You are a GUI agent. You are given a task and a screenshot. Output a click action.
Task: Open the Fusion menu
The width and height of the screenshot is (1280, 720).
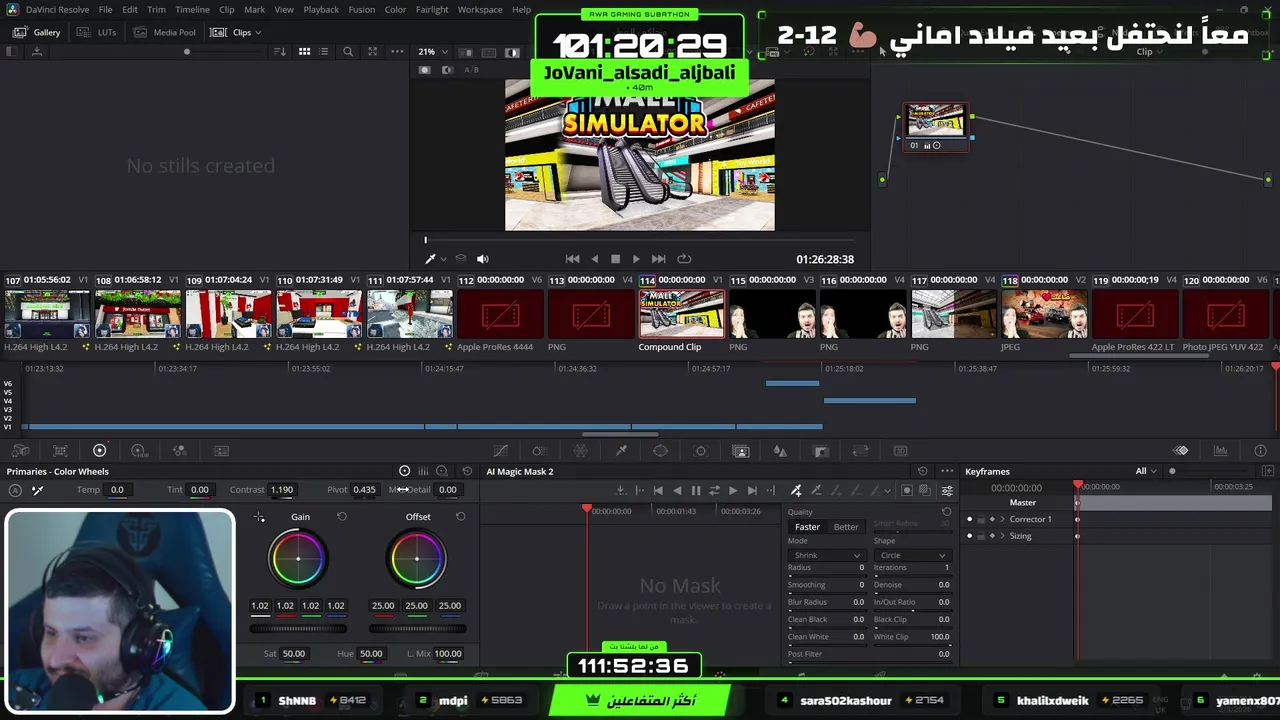(x=362, y=10)
